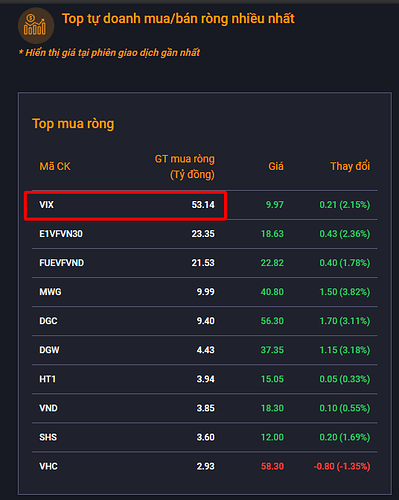Click VND change 0.10 (0.55%)
Viewport: 399px width, 500px height.
click(345, 408)
